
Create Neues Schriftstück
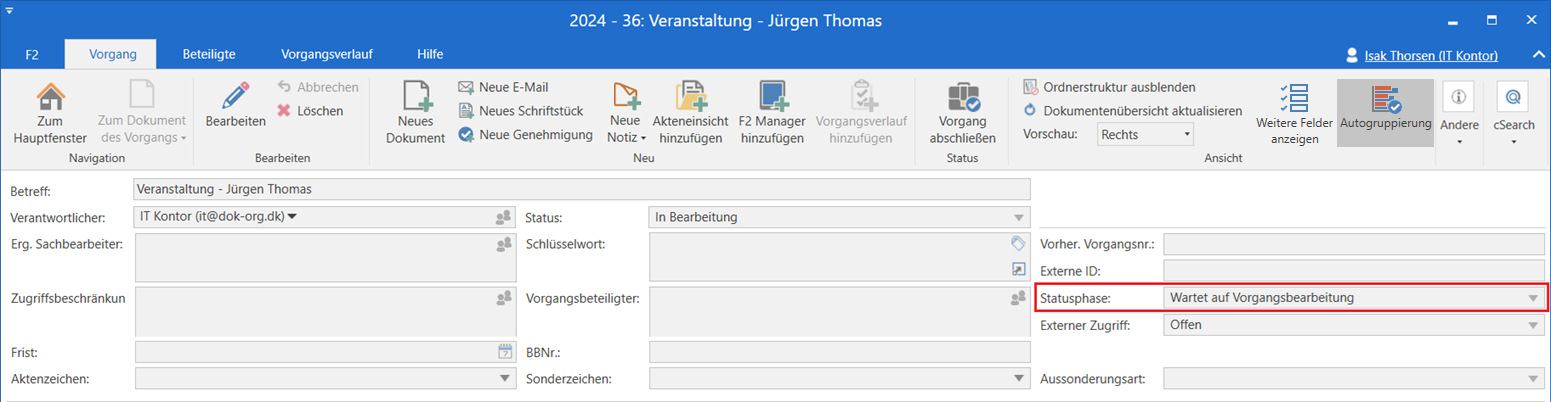[520, 111]
